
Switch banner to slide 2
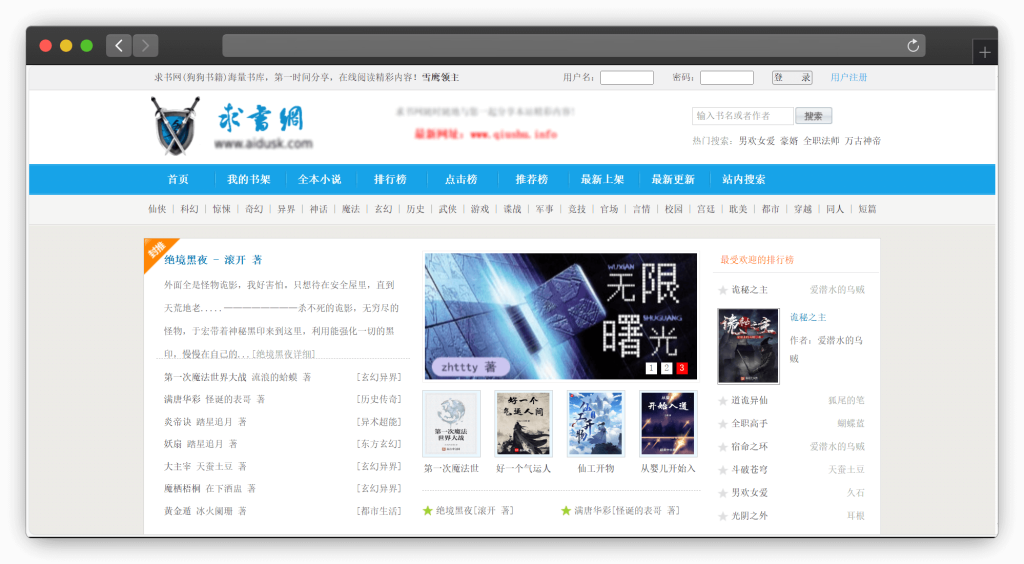(666, 368)
